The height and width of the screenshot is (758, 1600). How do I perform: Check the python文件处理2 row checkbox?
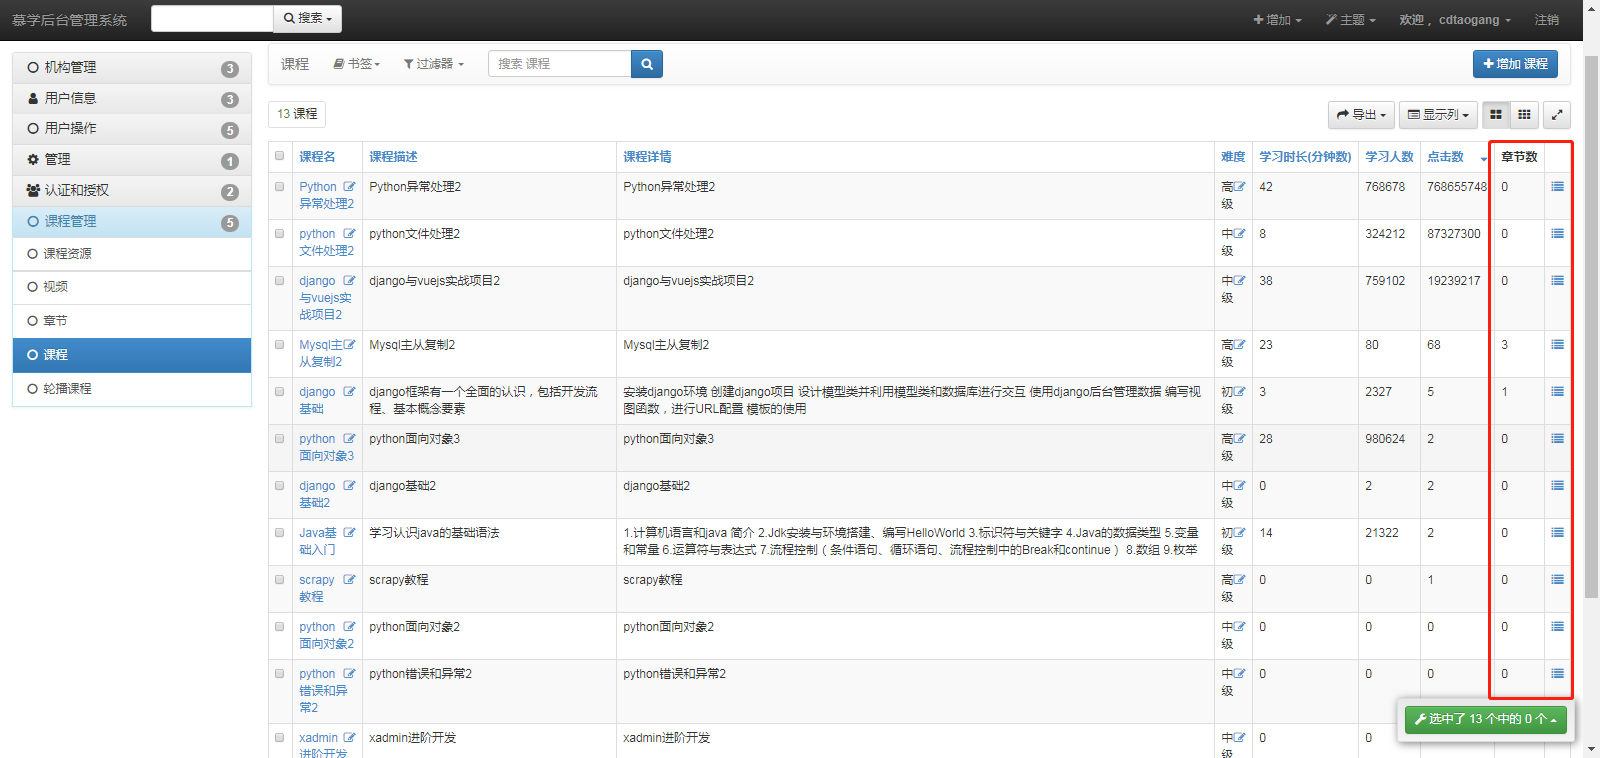[280, 233]
